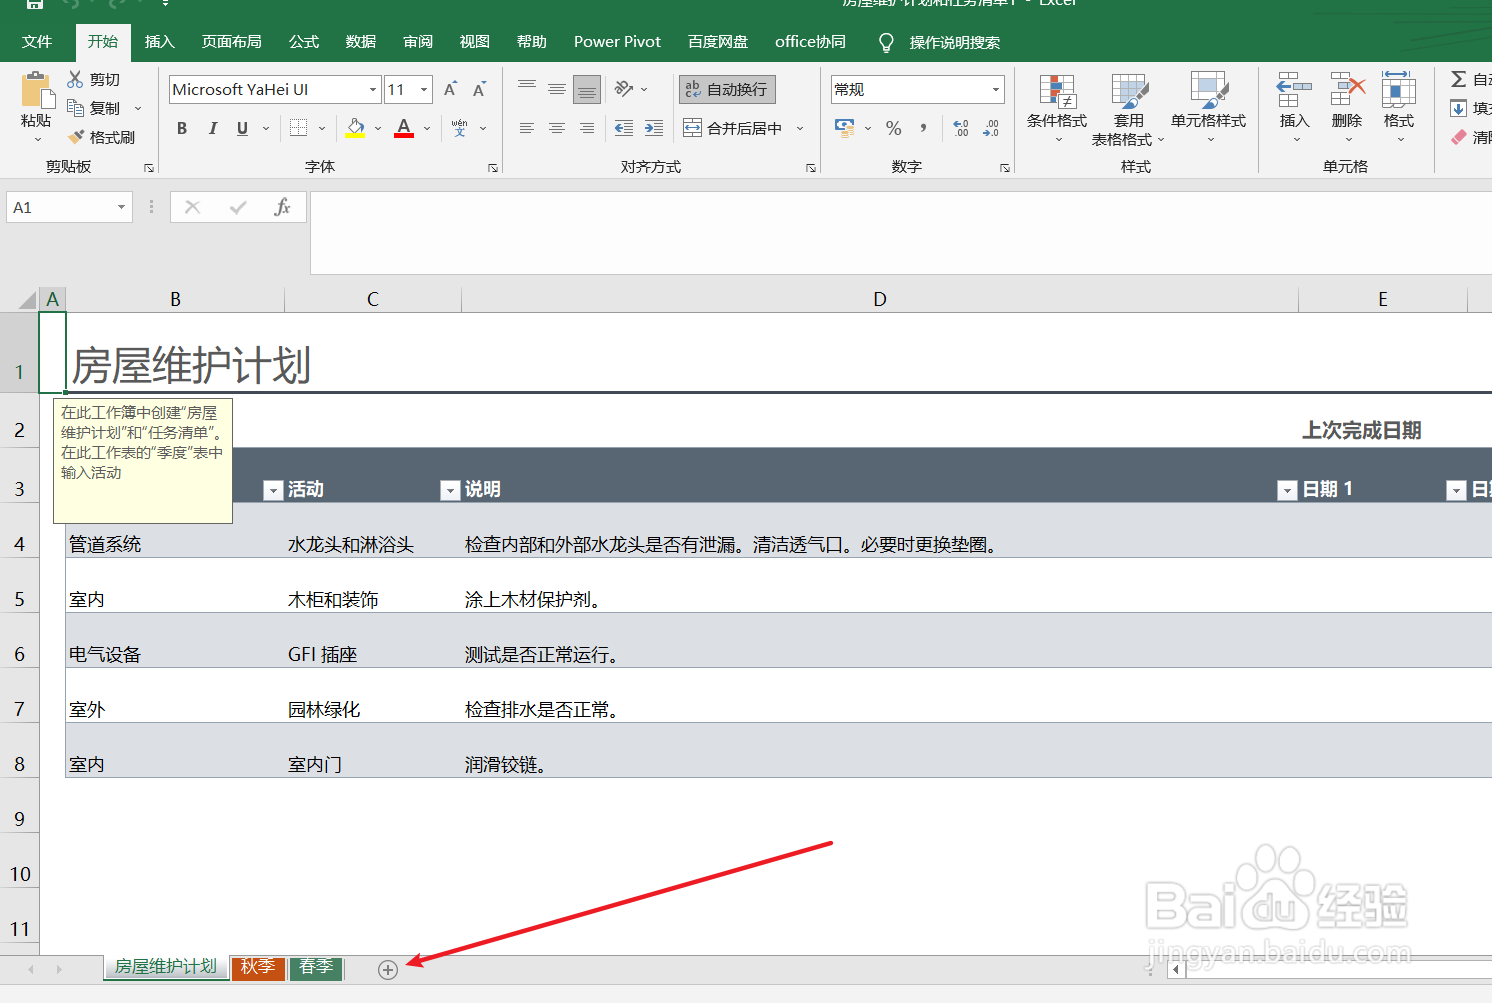Set middle vertical alignment
The width and height of the screenshot is (1492, 1003).
point(557,89)
